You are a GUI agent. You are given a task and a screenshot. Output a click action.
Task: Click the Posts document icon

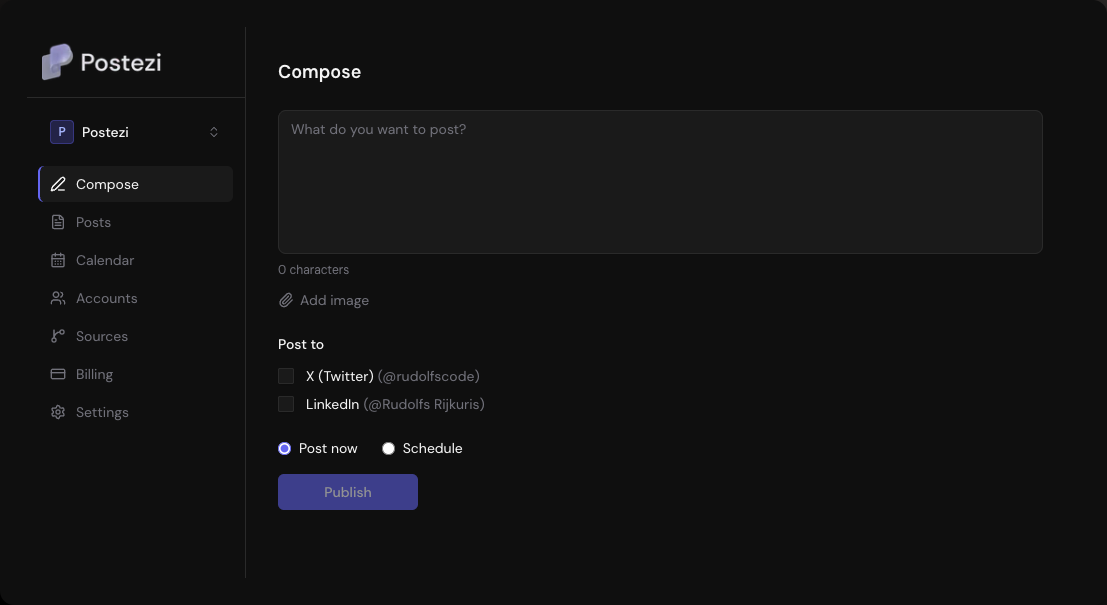pos(58,222)
